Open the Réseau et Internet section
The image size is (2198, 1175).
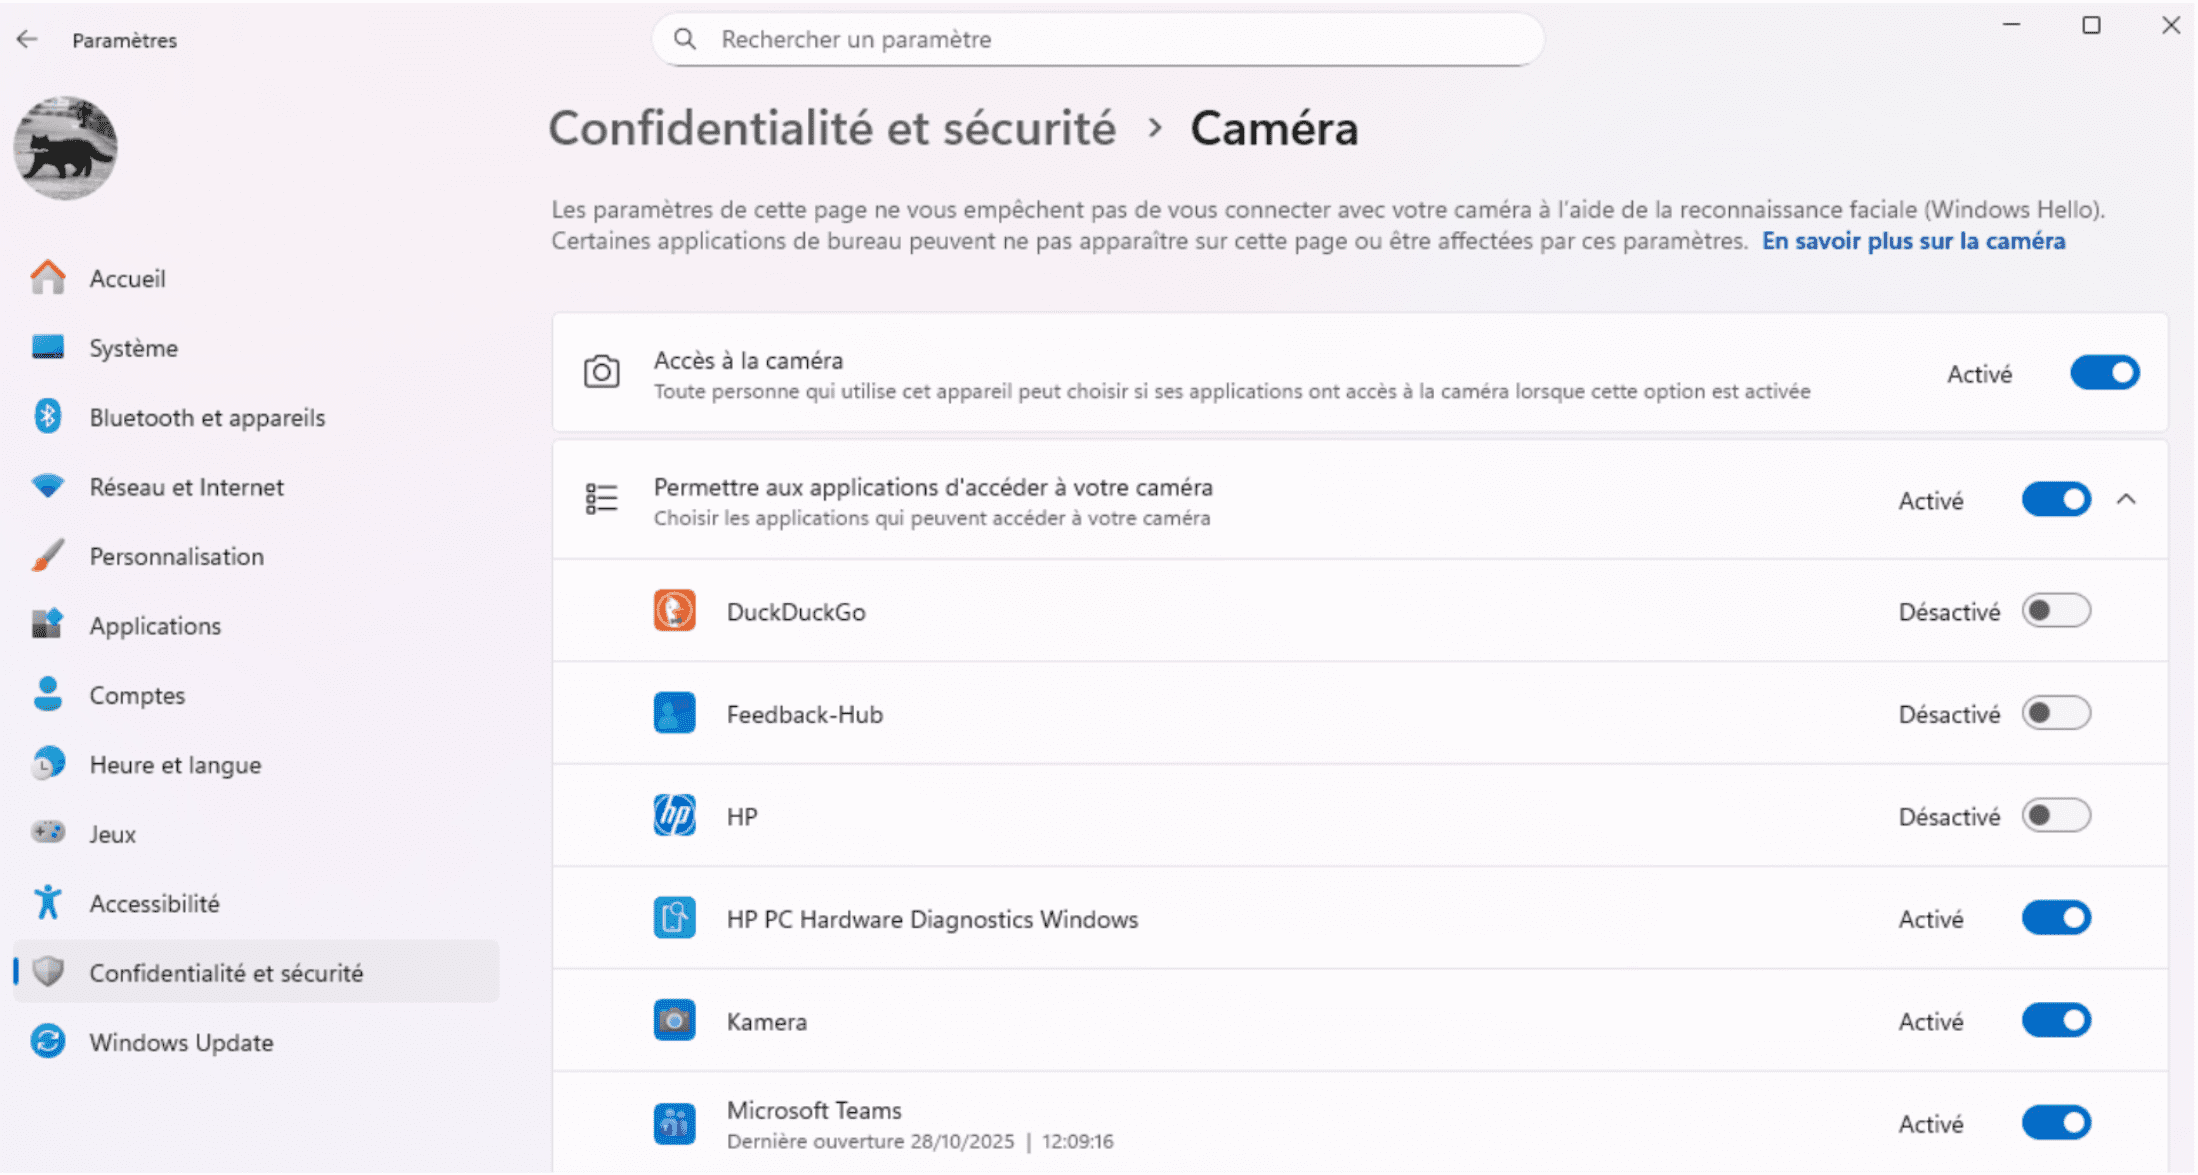click(186, 487)
